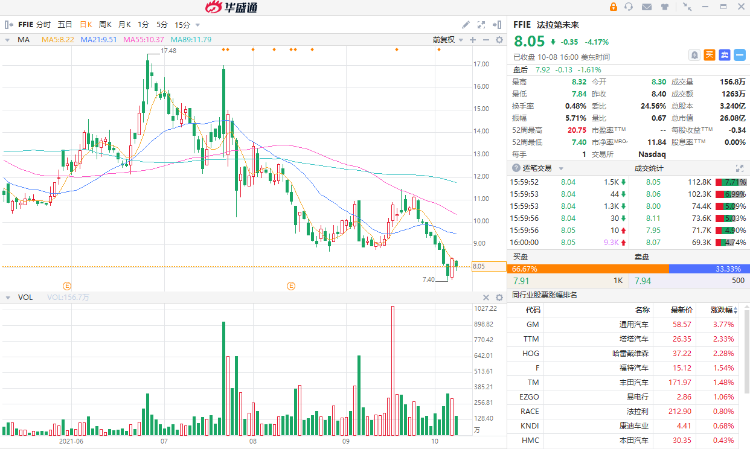
Task: Open the more timeframes dropdown after 15分
Action: click(x=198, y=25)
